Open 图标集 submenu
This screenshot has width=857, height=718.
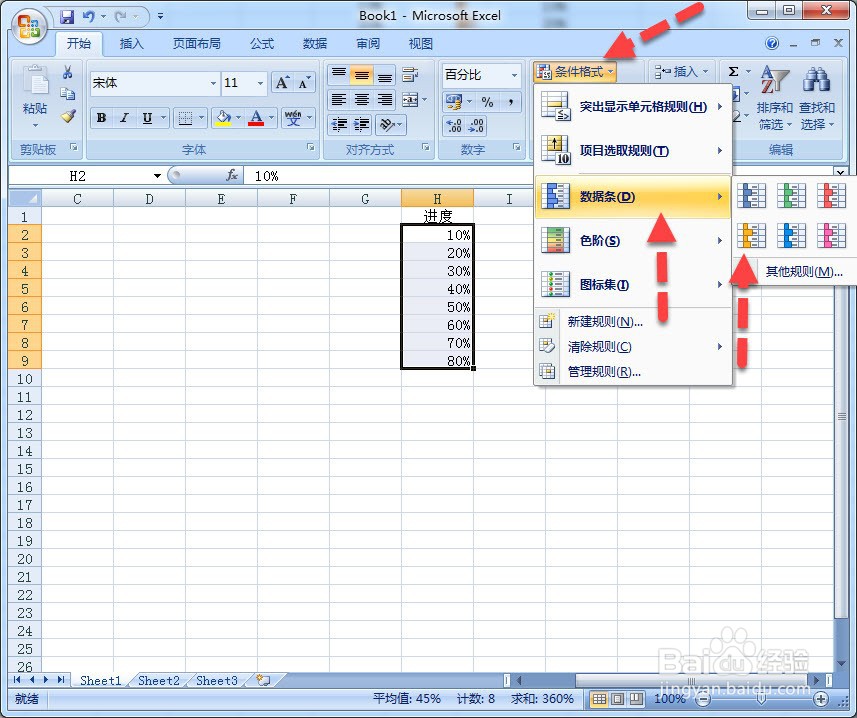[x=632, y=284]
